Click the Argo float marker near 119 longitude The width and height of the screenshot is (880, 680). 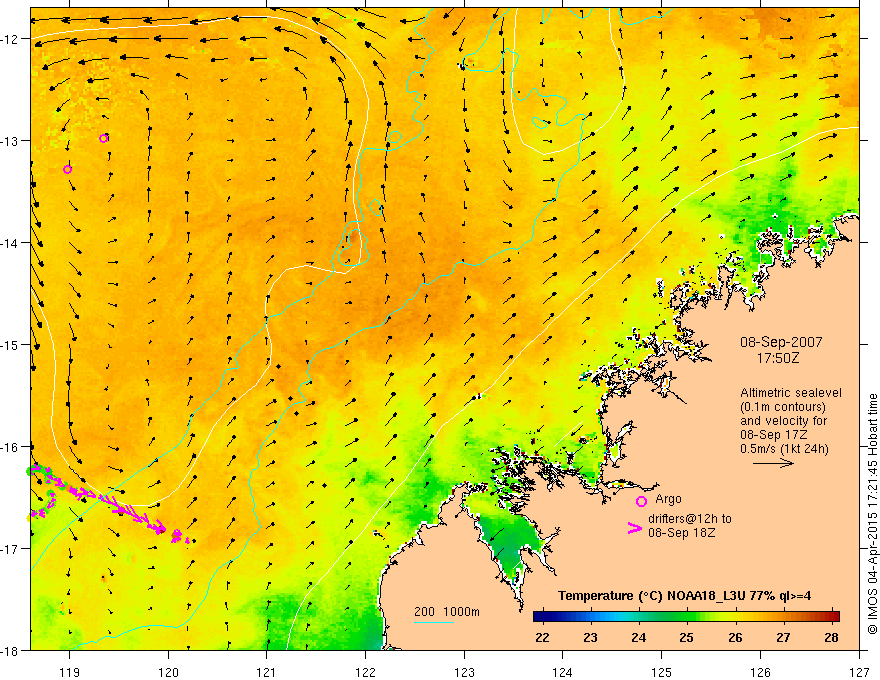67,169
